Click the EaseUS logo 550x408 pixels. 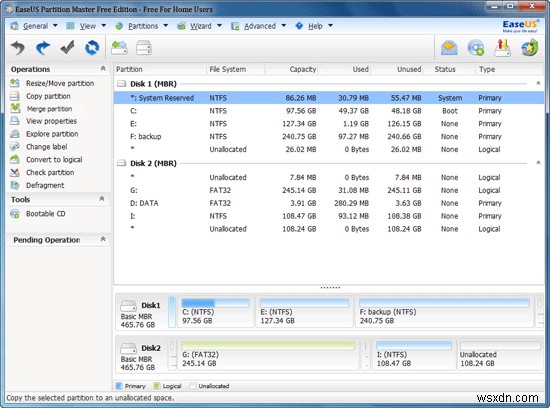[x=520, y=26]
